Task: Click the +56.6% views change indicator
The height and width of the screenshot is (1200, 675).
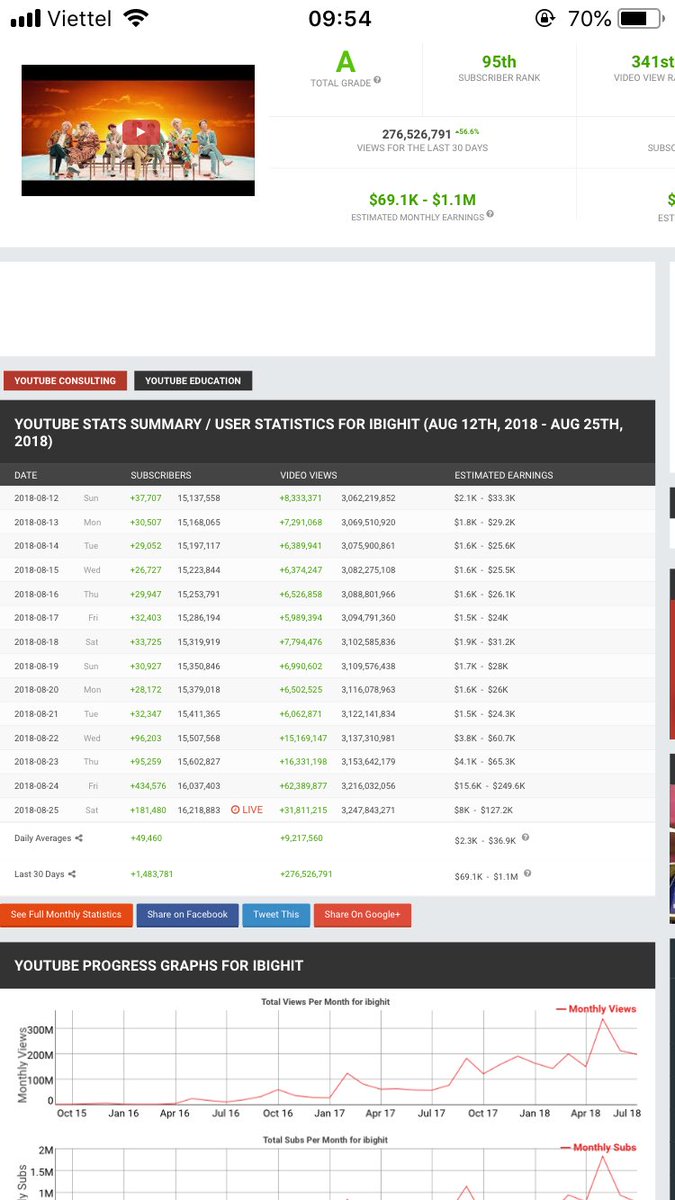Action: (x=467, y=131)
